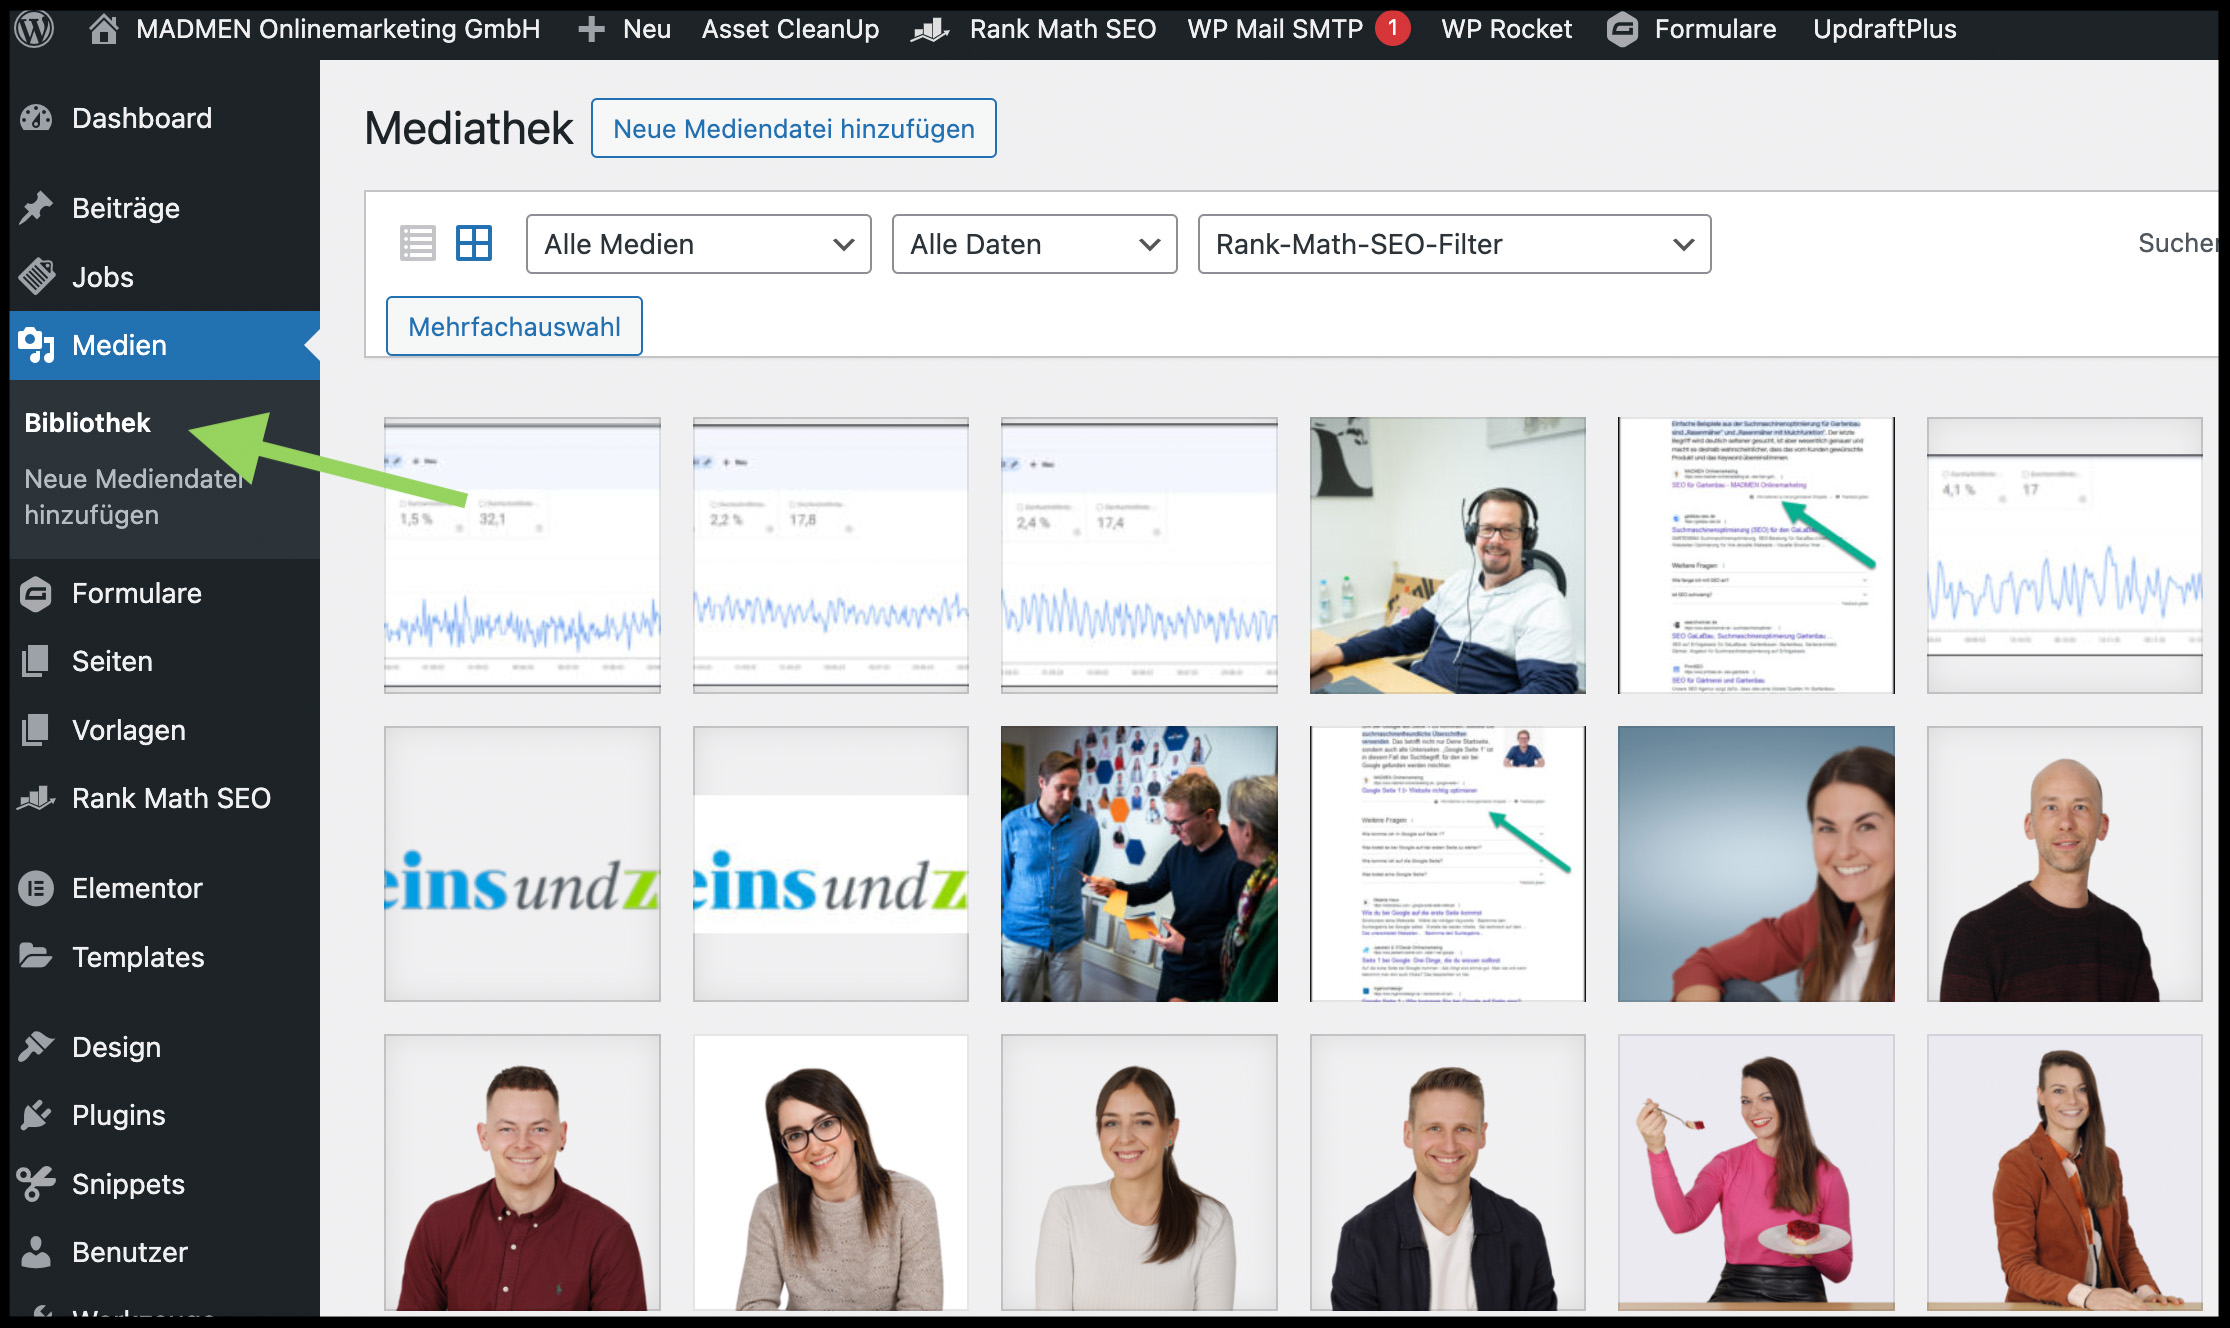The height and width of the screenshot is (1328, 2230).
Task: Select first einsundz logo thumbnail with gray background
Action: point(522,863)
